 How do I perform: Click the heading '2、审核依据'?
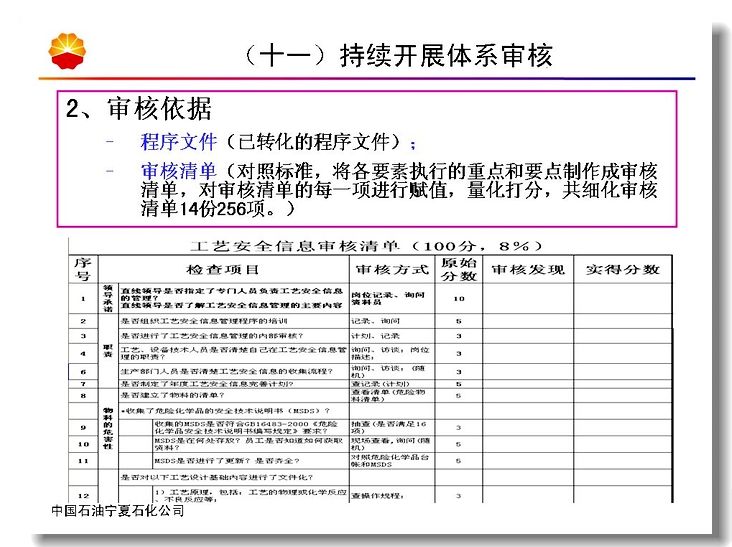(139, 108)
